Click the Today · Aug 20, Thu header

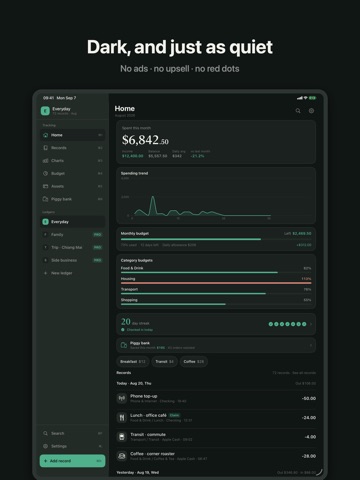(x=134, y=383)
